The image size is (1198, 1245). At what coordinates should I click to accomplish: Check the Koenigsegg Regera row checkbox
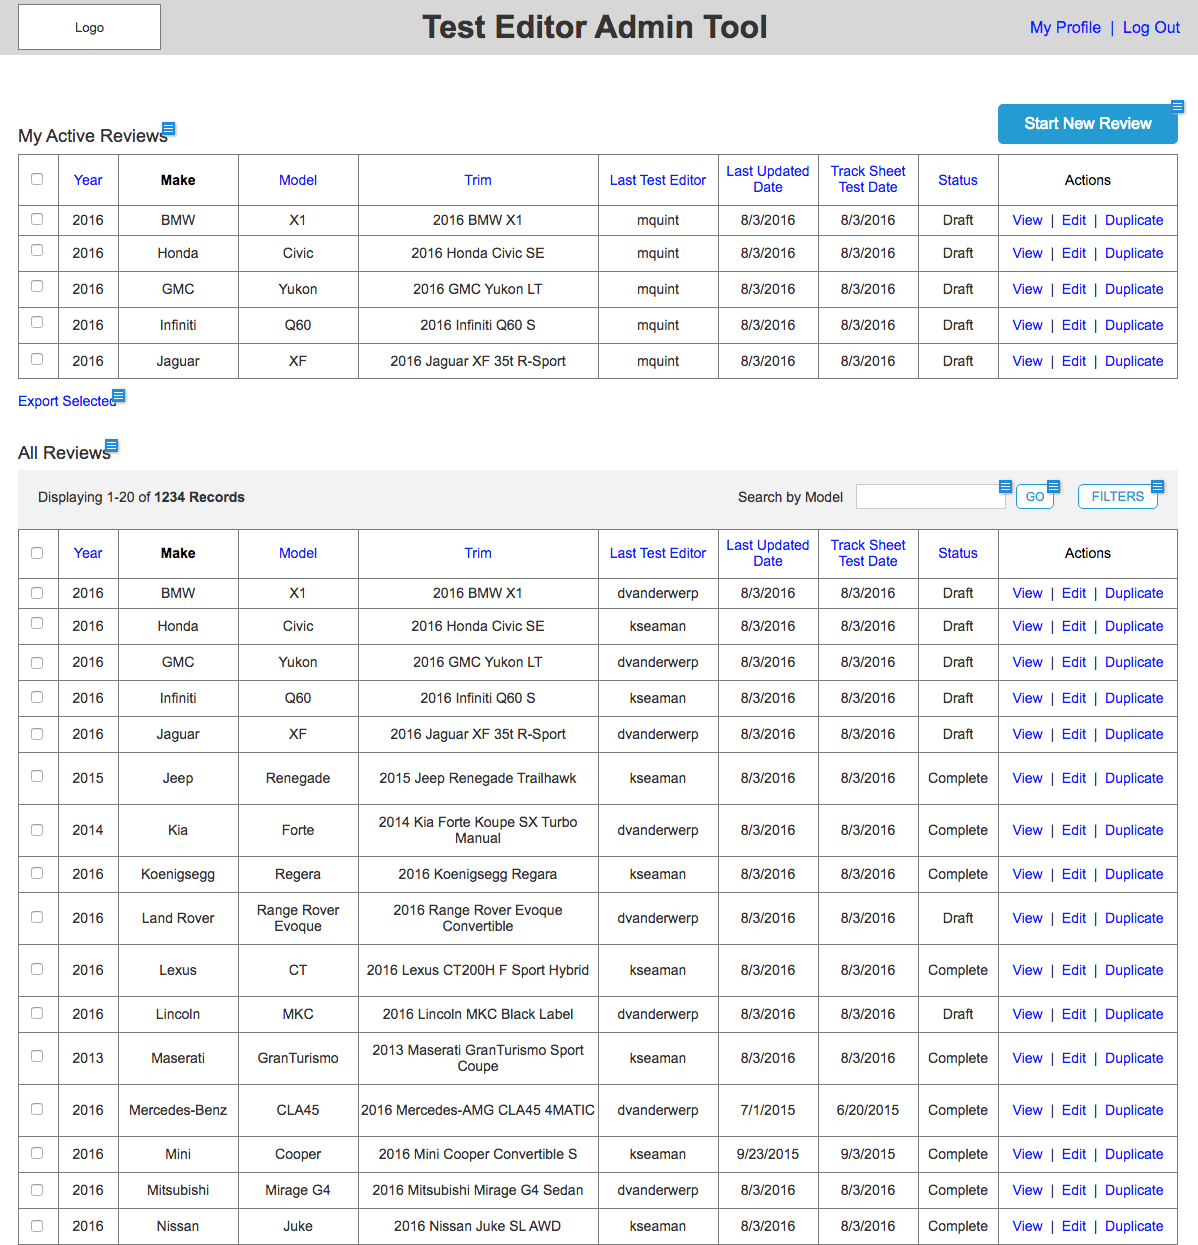37,873
